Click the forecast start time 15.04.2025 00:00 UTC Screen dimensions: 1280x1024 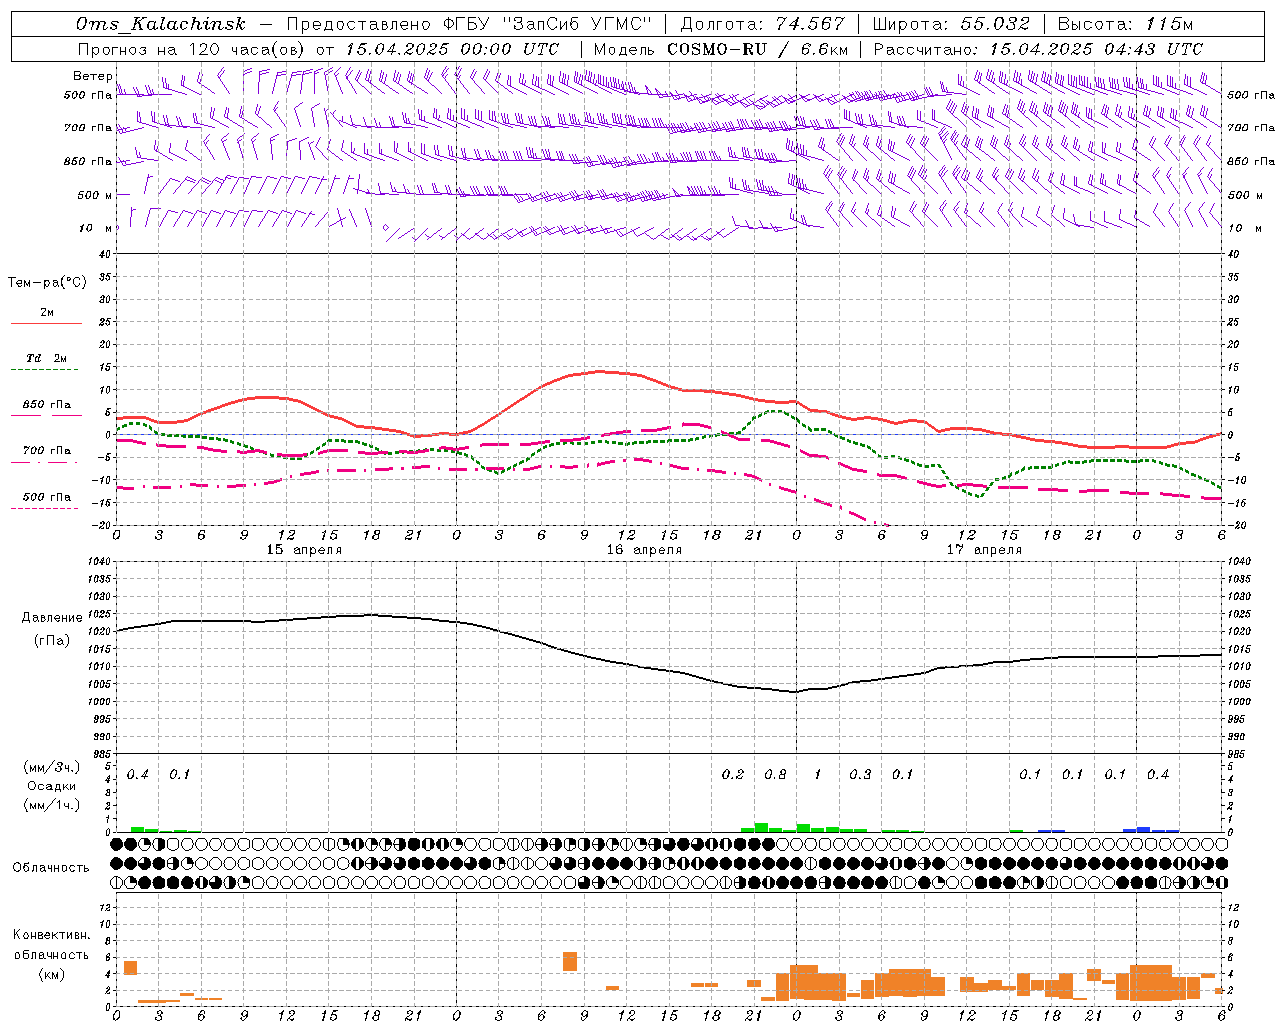coord(452,49)
